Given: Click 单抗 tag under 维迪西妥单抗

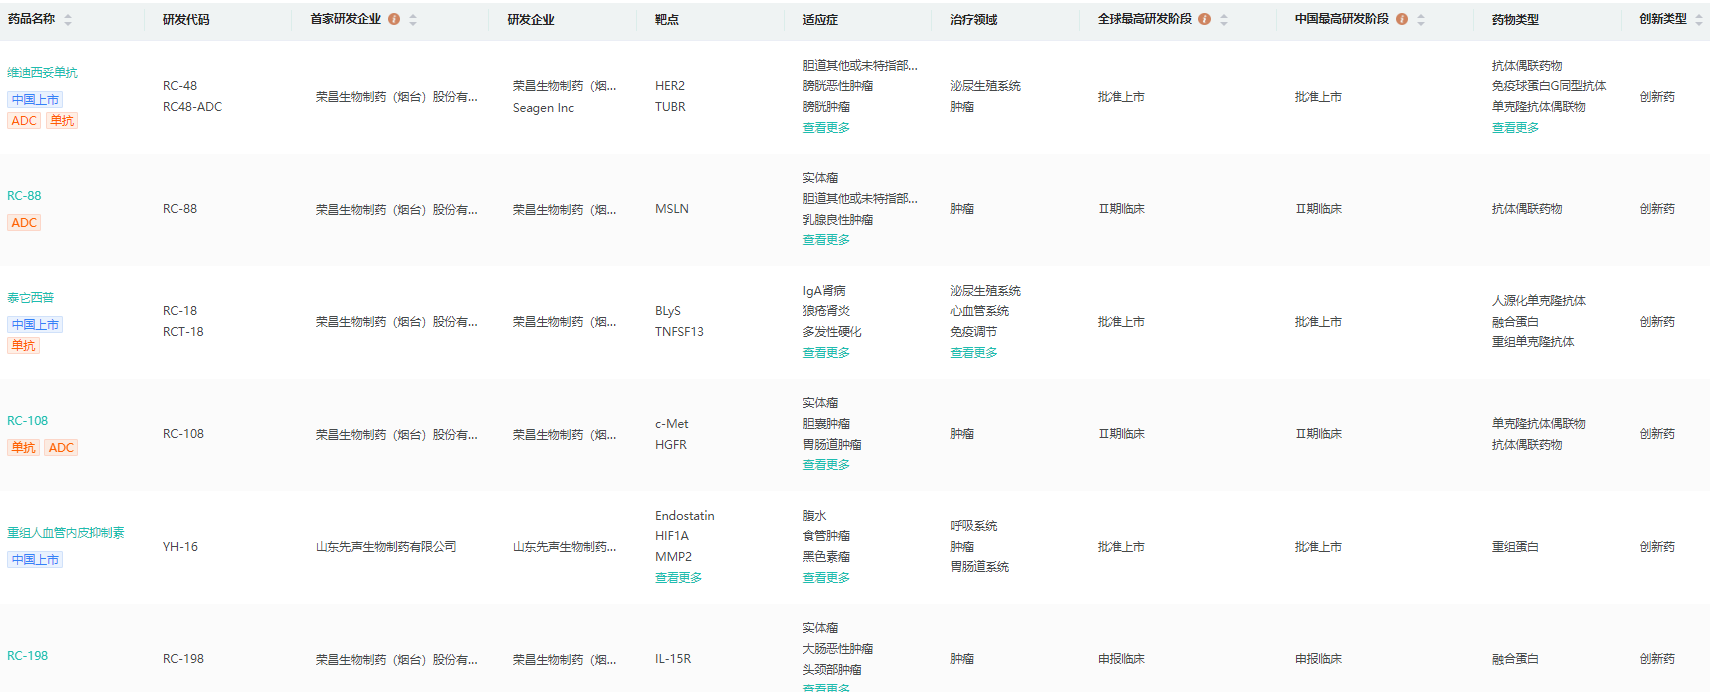Looking at the screenshot, I should tap(62, 120).
